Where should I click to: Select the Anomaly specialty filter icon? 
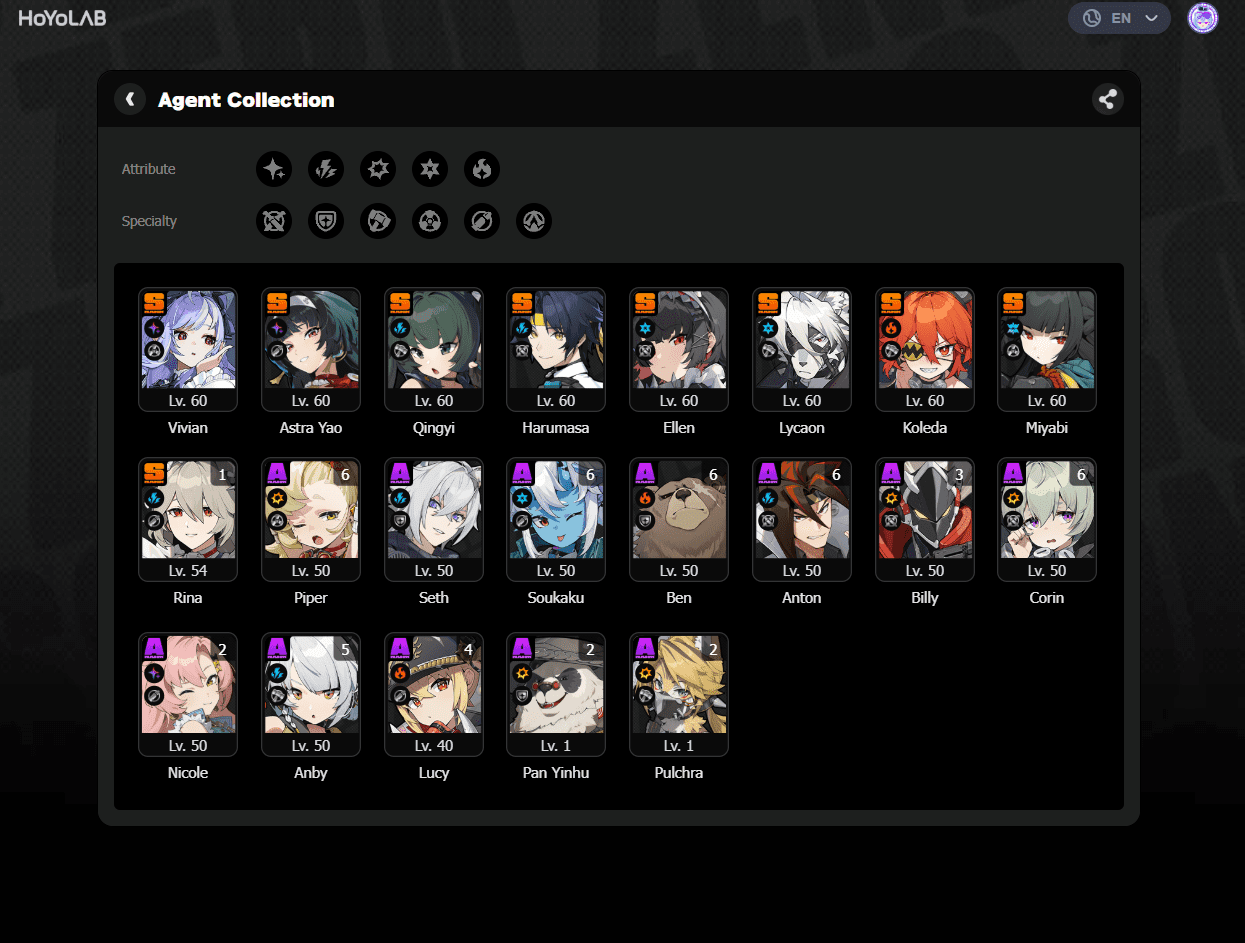pyautogui.click(x=430, y=221)
